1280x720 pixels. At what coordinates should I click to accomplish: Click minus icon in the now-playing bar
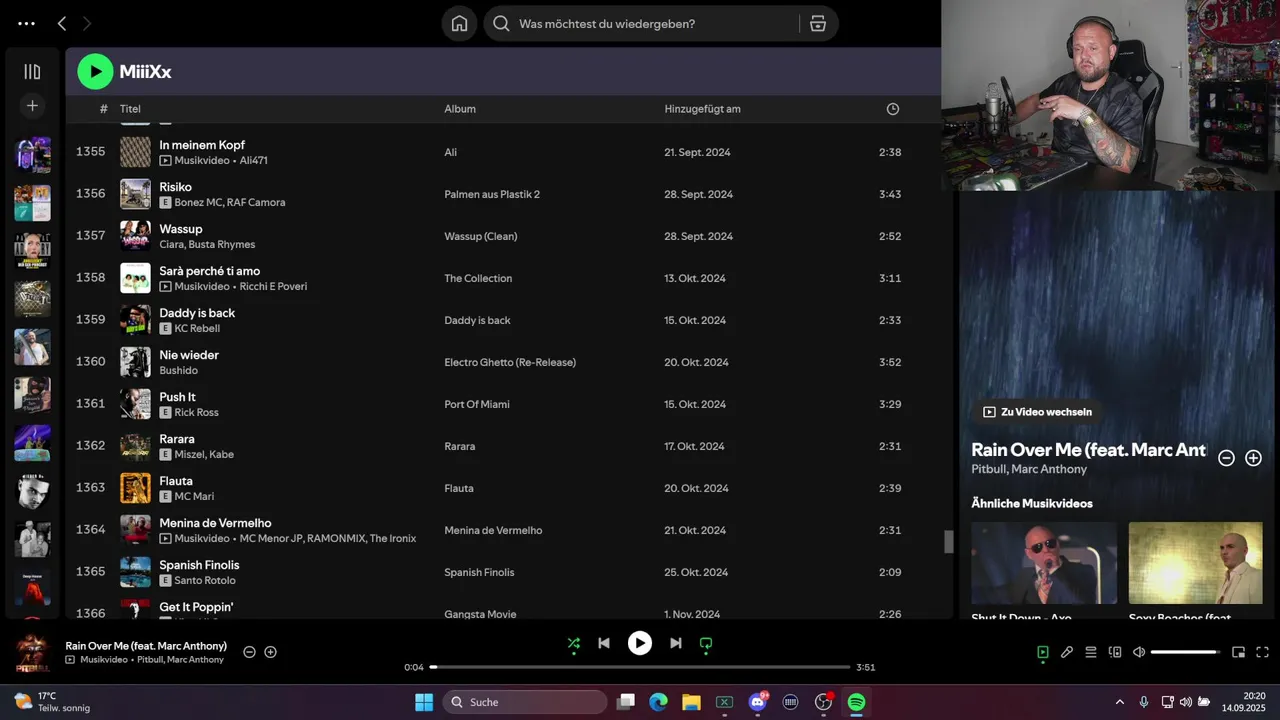click(x=249, y=652)
